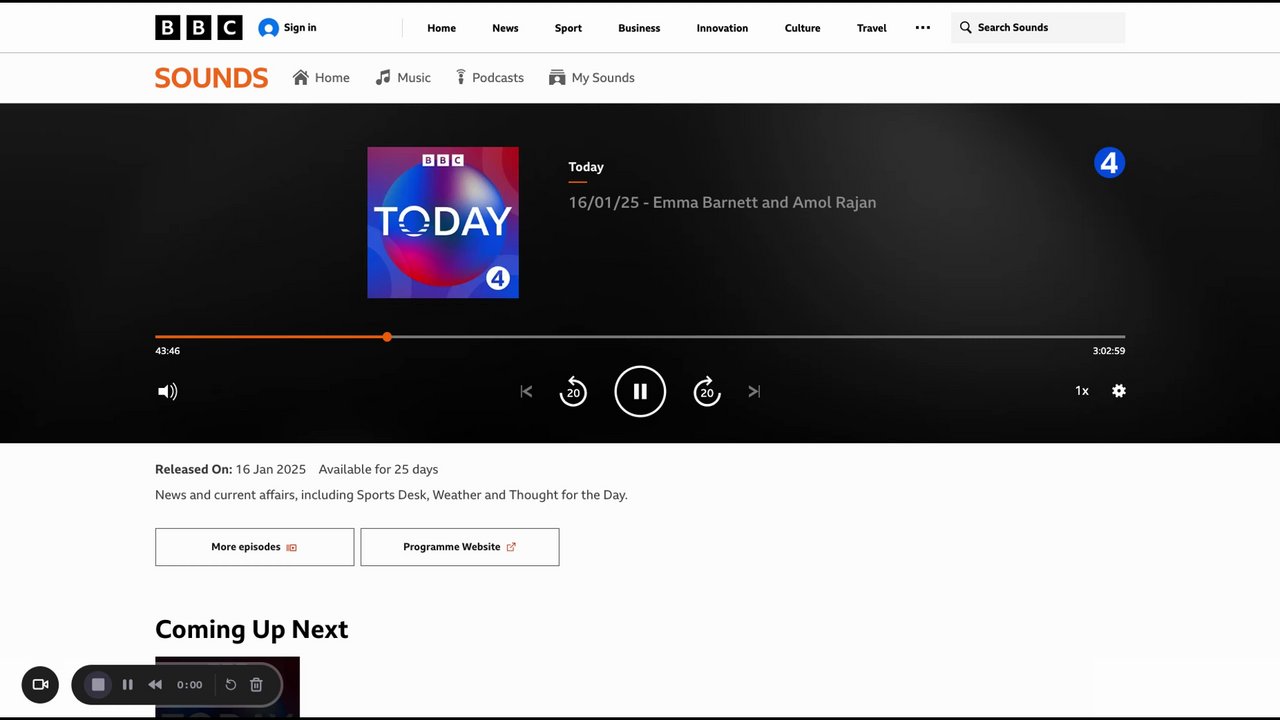Delete the screen recording
Screen dimensions: 1280x720
pyautogui.click(x=256, y=685)
